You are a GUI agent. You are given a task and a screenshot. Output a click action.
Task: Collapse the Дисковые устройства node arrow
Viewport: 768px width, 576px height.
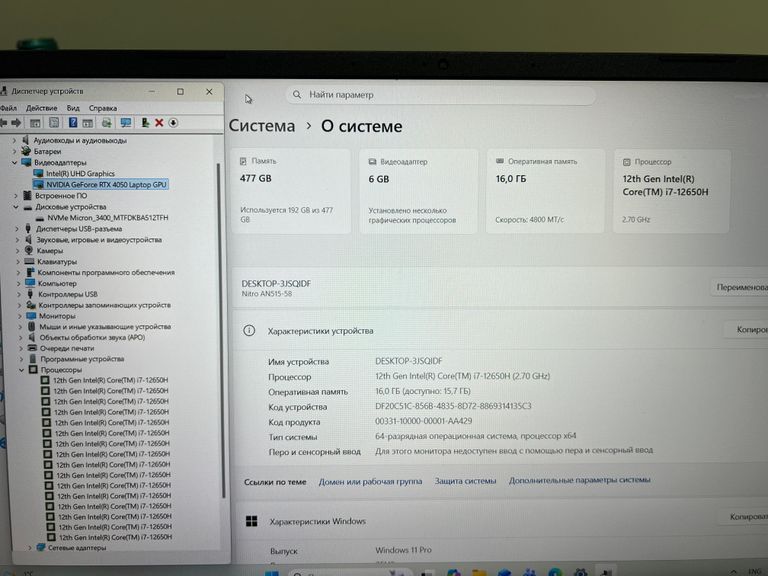pyautogui.click(x=16, y=207)
